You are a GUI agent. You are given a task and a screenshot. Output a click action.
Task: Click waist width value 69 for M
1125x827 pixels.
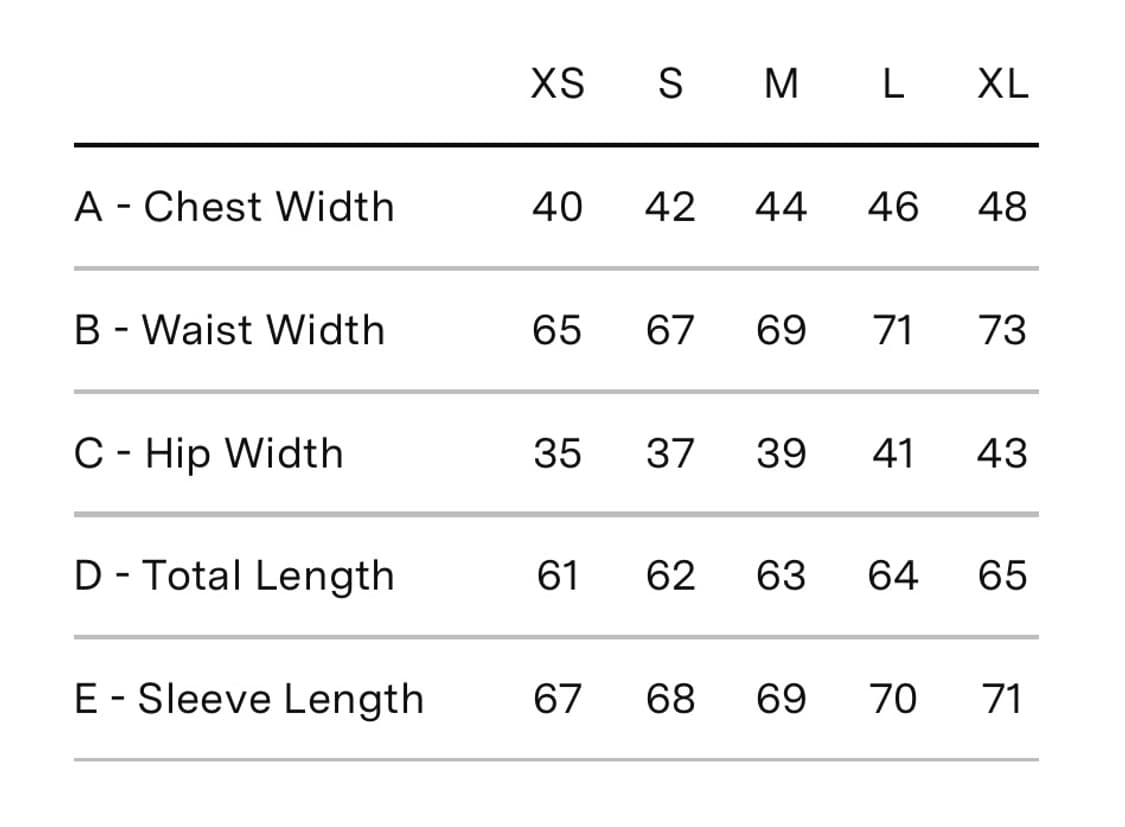pyautogui.click(x=781, y=330)
